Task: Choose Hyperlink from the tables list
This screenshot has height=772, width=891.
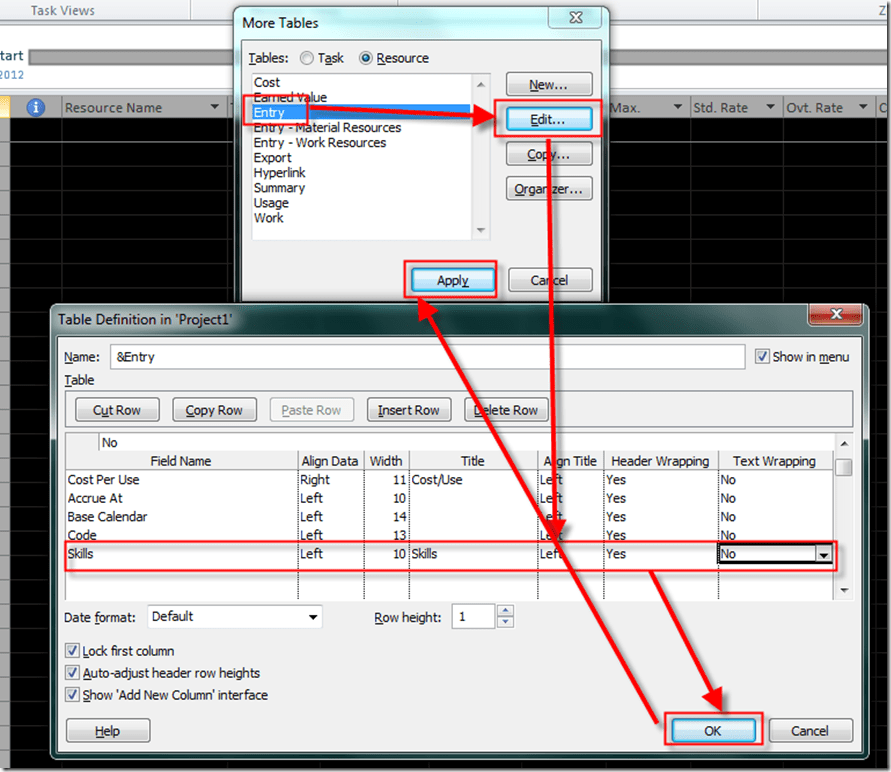Action: [279, 173]
